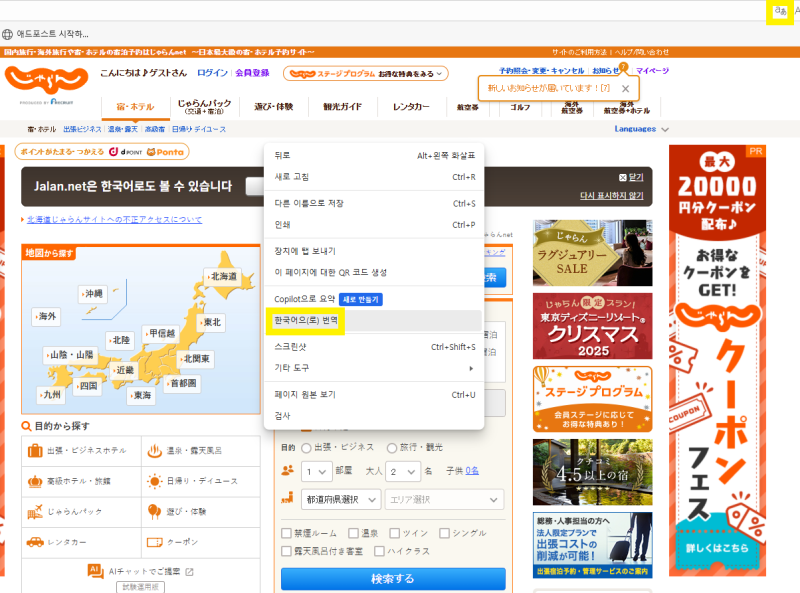
Task: Click the Jalan pack plane icon
Action: click(x=35, y=511)
